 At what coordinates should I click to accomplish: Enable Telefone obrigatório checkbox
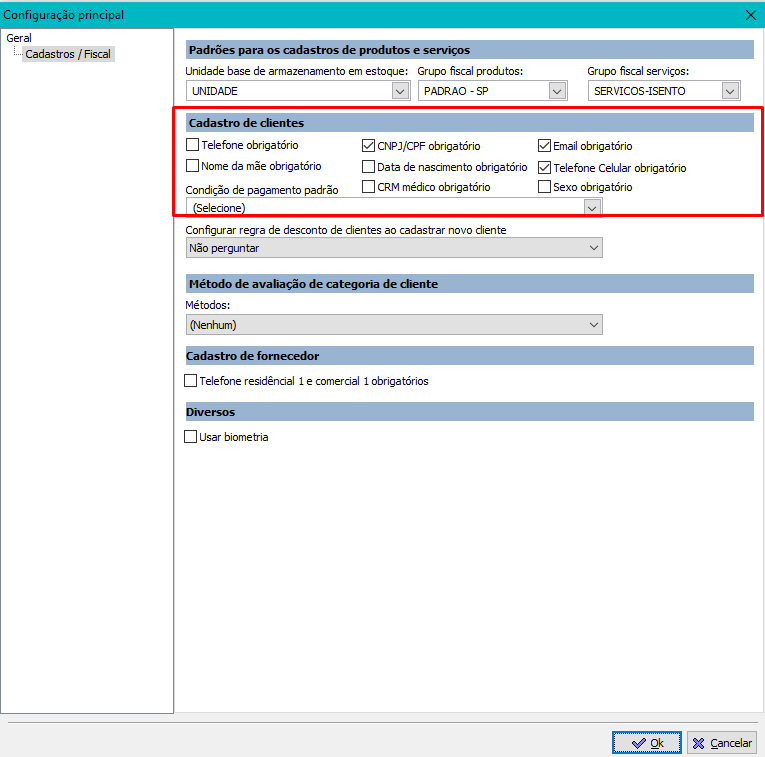coord(193,146)
